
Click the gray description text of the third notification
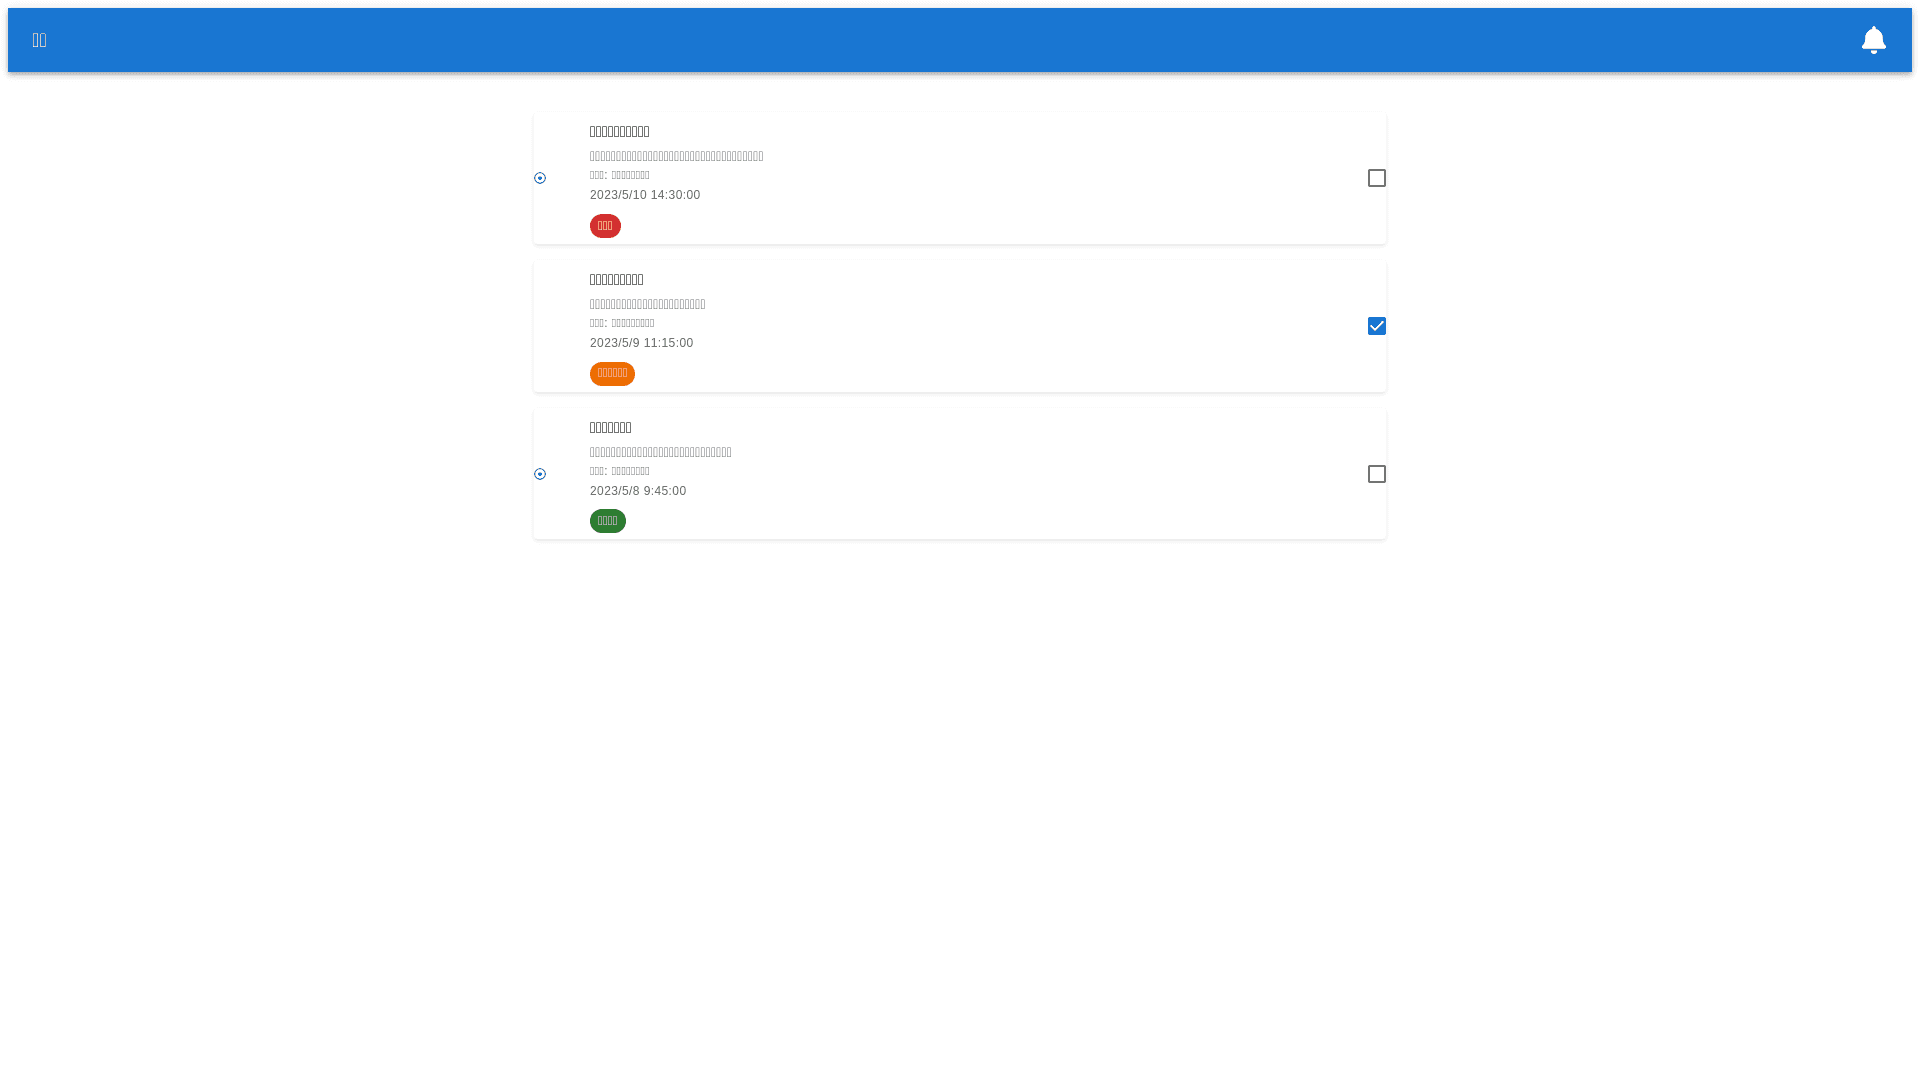point(660,453)
